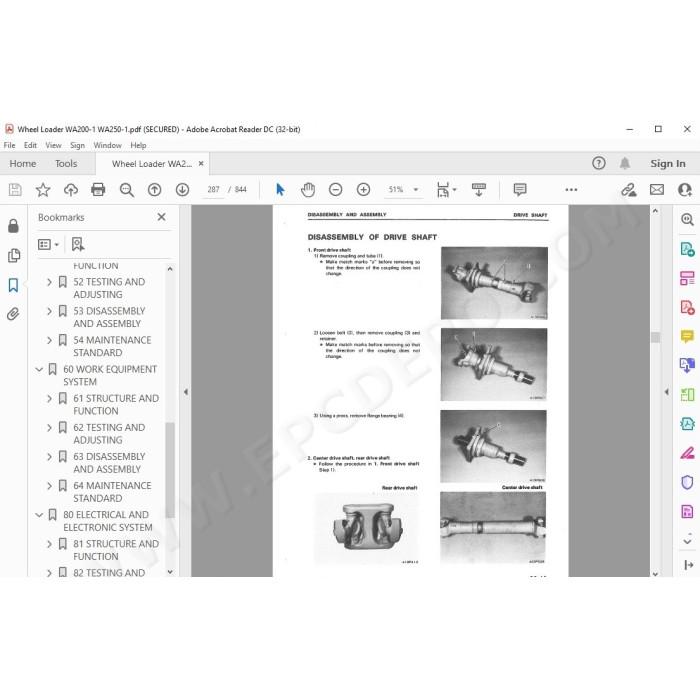Switch to the Tools tab
This screenshot has width=700, height=700.
coord(66,163)
